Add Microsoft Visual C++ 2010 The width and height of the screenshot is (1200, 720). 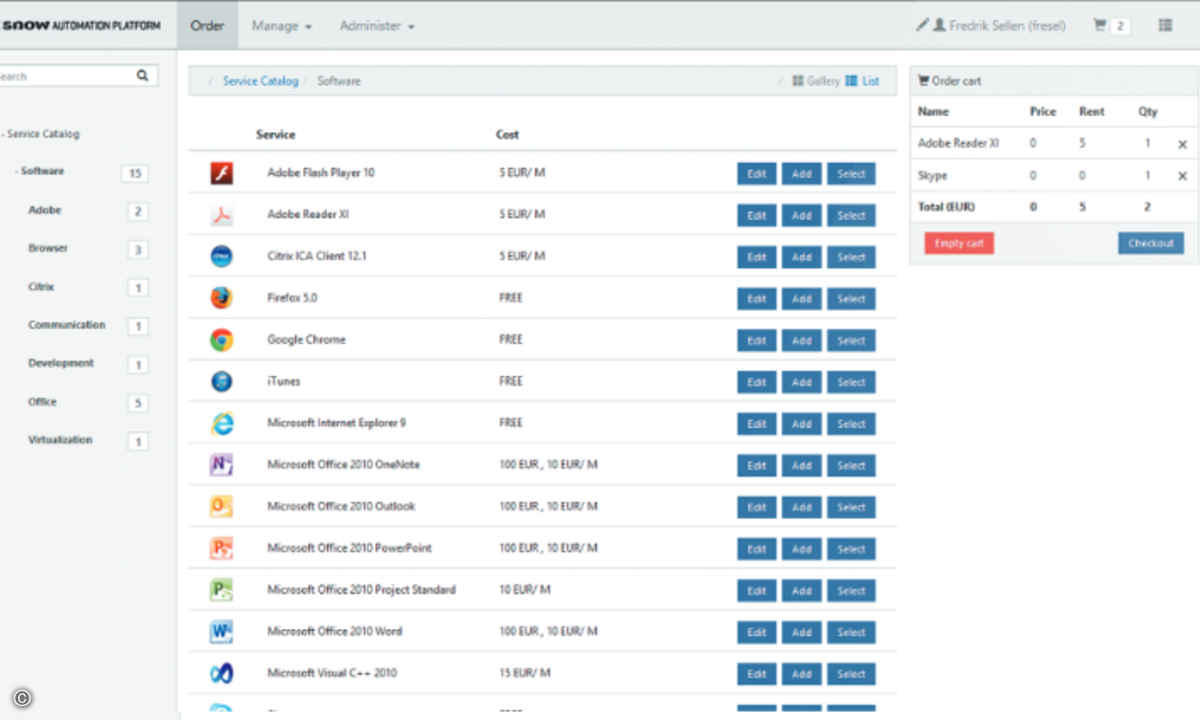pyautogui.click(x=802, y=674)
